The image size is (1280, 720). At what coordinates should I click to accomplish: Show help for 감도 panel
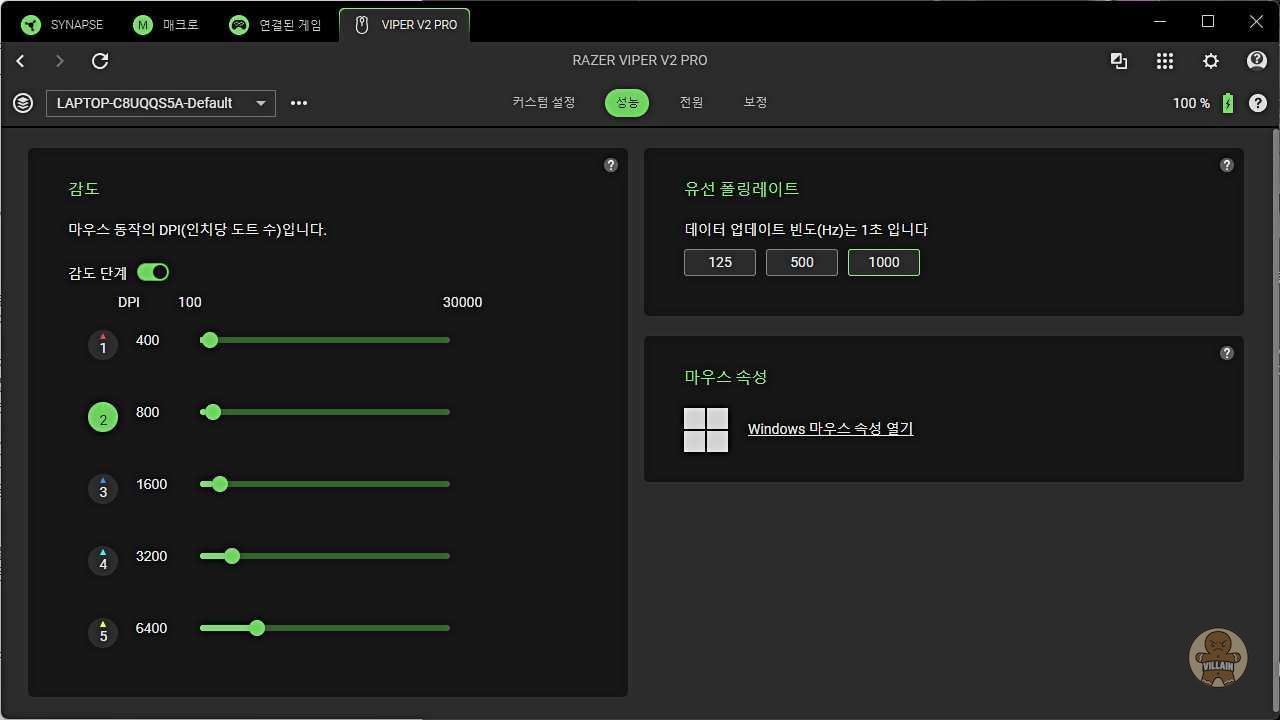click(611, 166)
